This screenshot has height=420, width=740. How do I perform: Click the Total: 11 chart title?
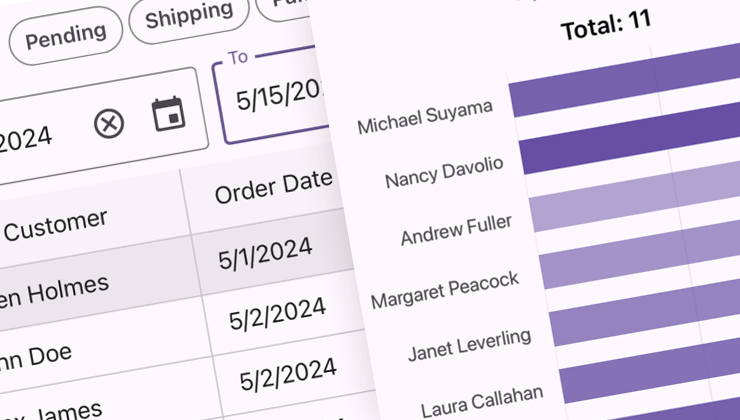point(606,28)
